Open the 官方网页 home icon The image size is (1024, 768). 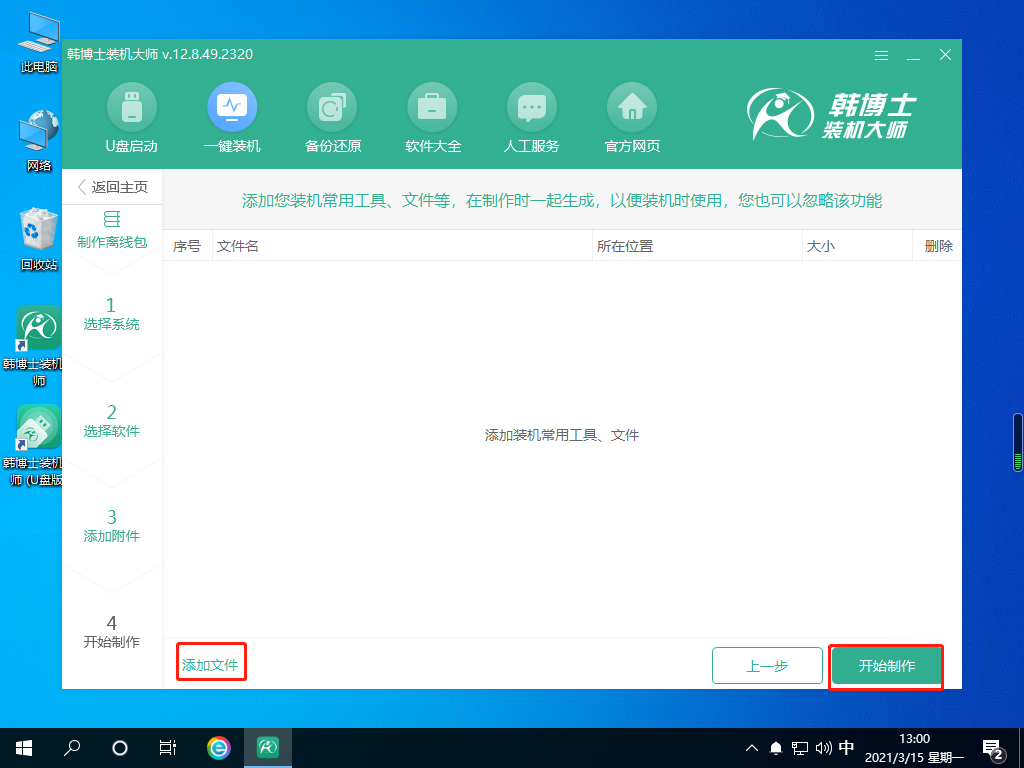tap(632, 107)
